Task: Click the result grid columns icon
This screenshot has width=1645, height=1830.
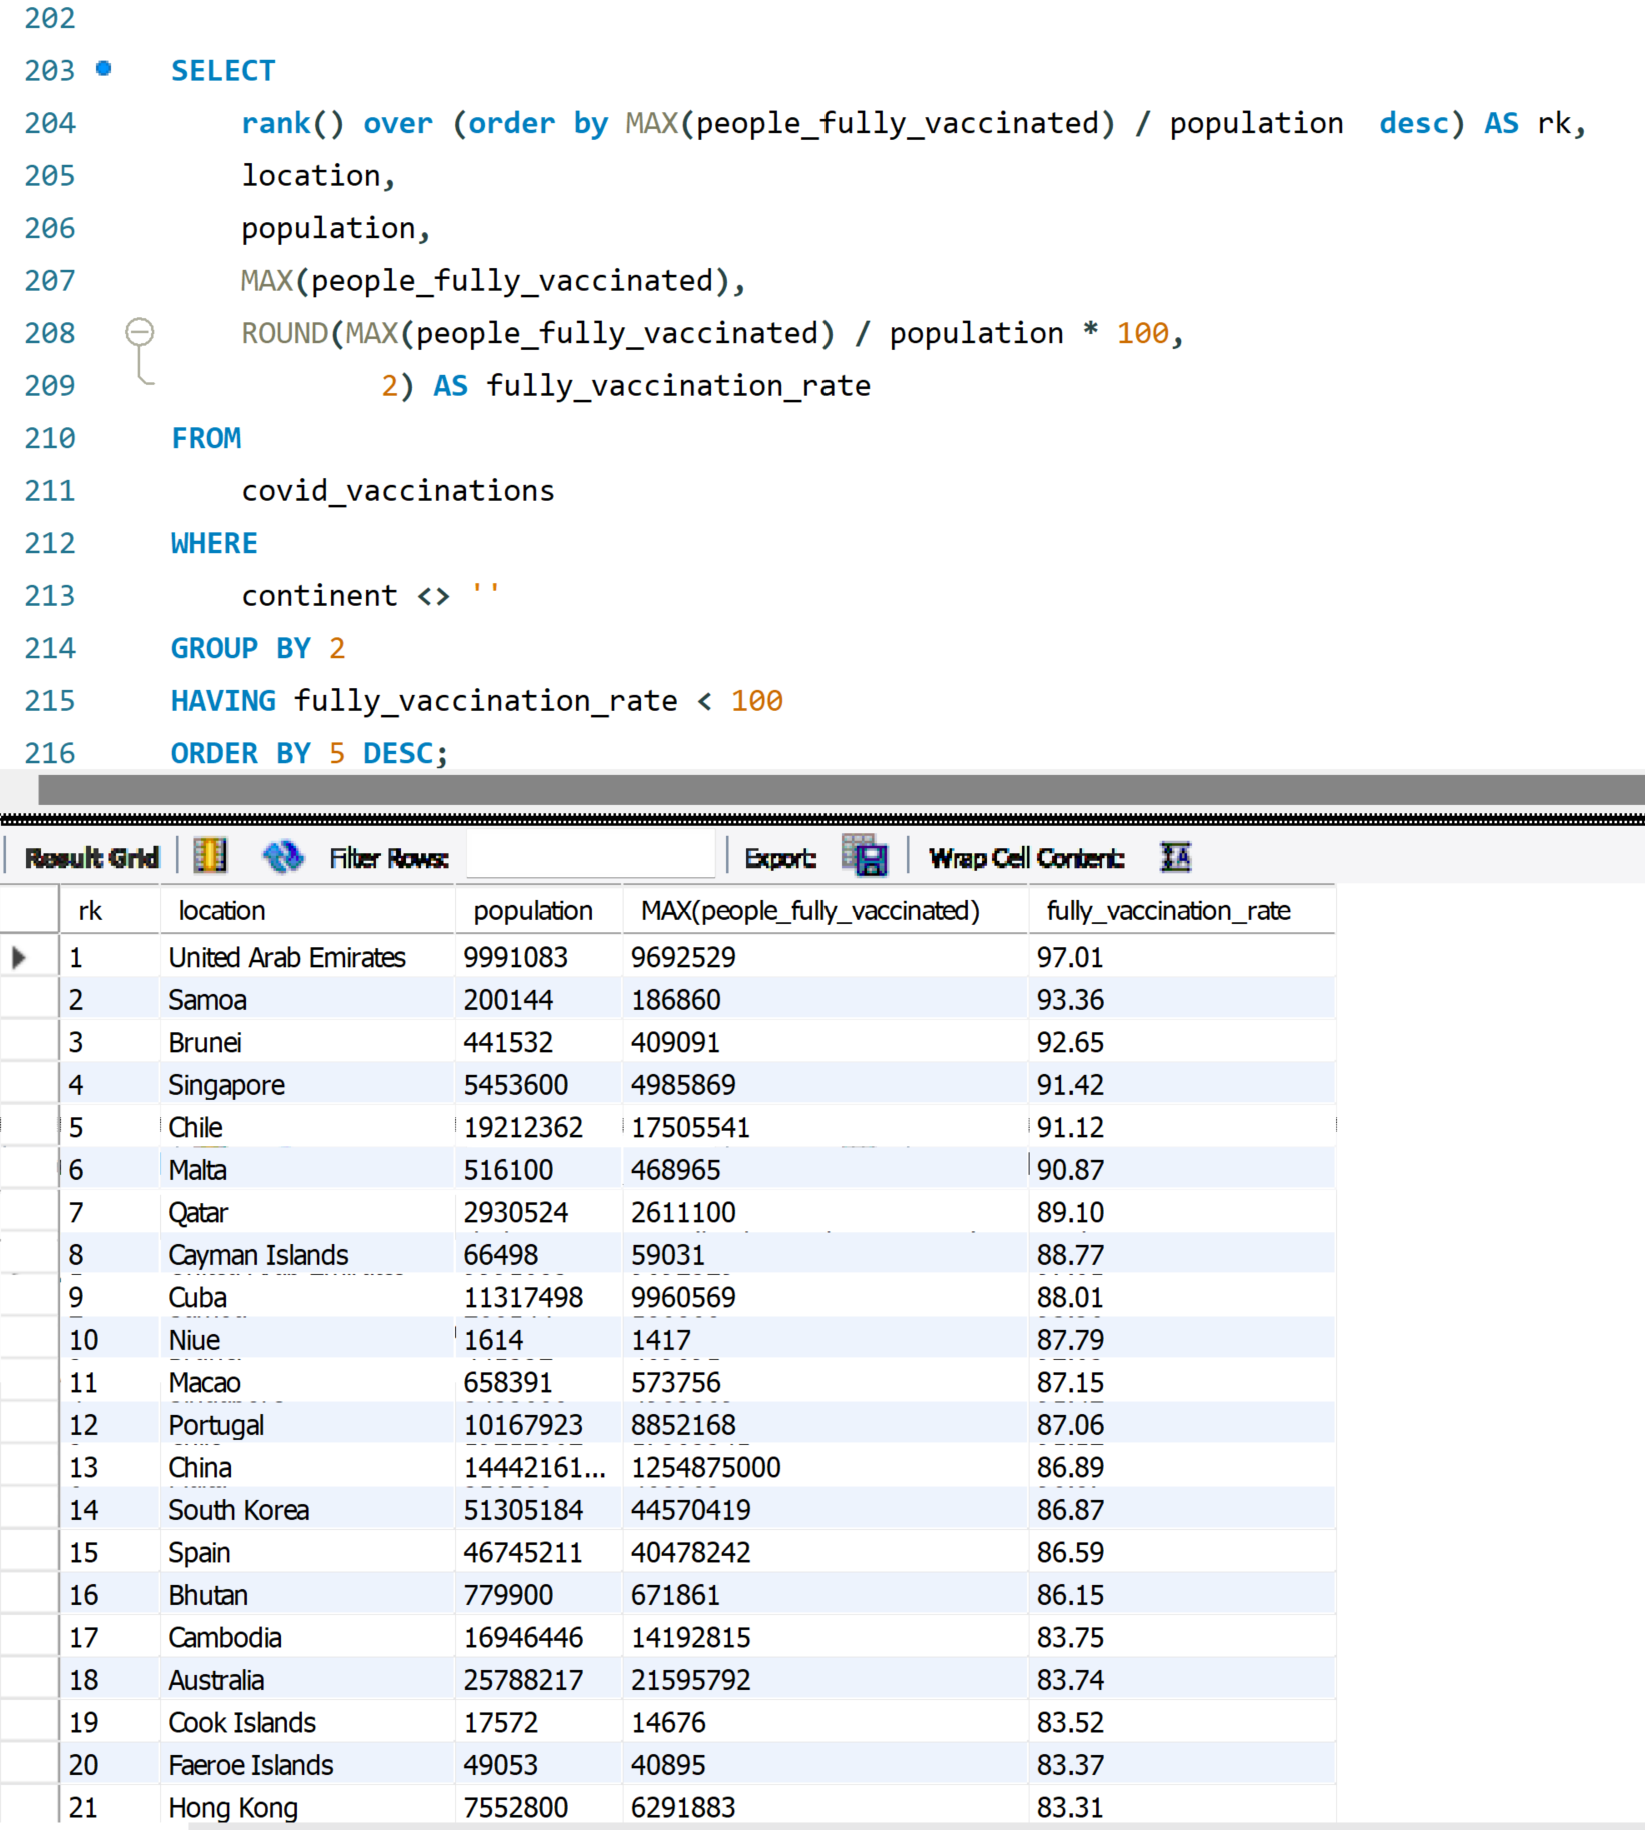Action: click(210, 856)
